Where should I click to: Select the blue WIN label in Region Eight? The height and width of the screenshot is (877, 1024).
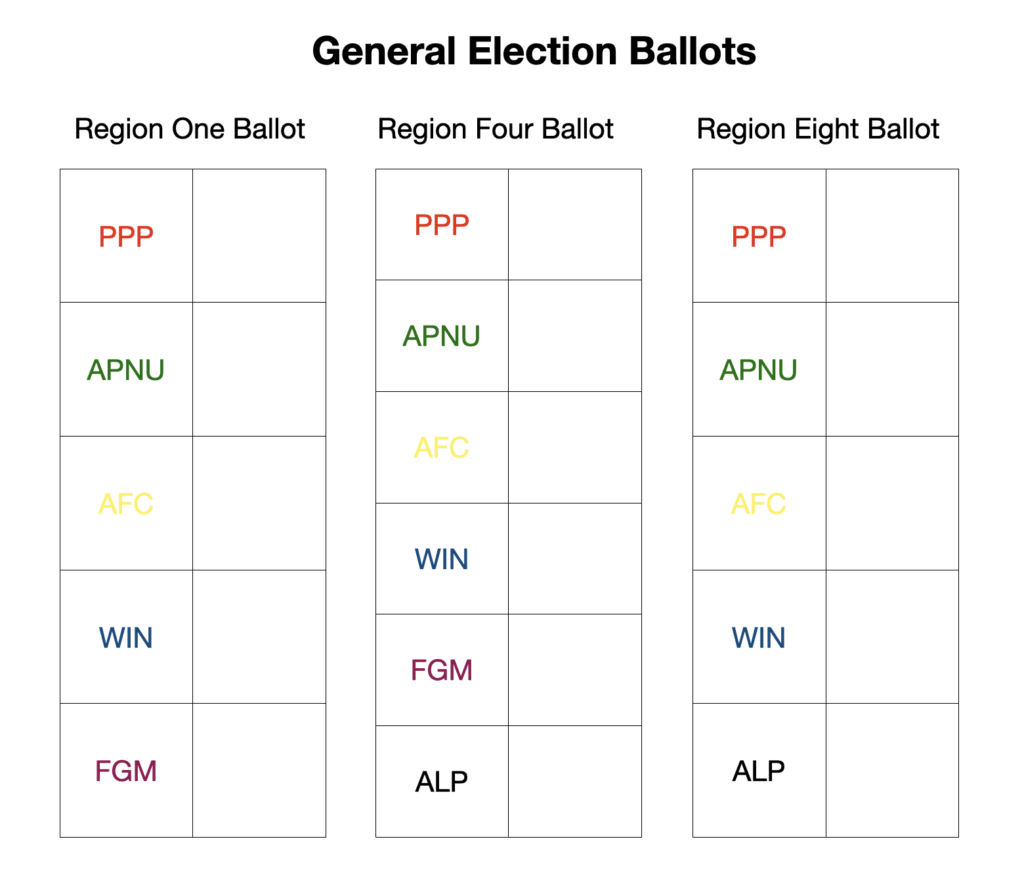[759, 637]
